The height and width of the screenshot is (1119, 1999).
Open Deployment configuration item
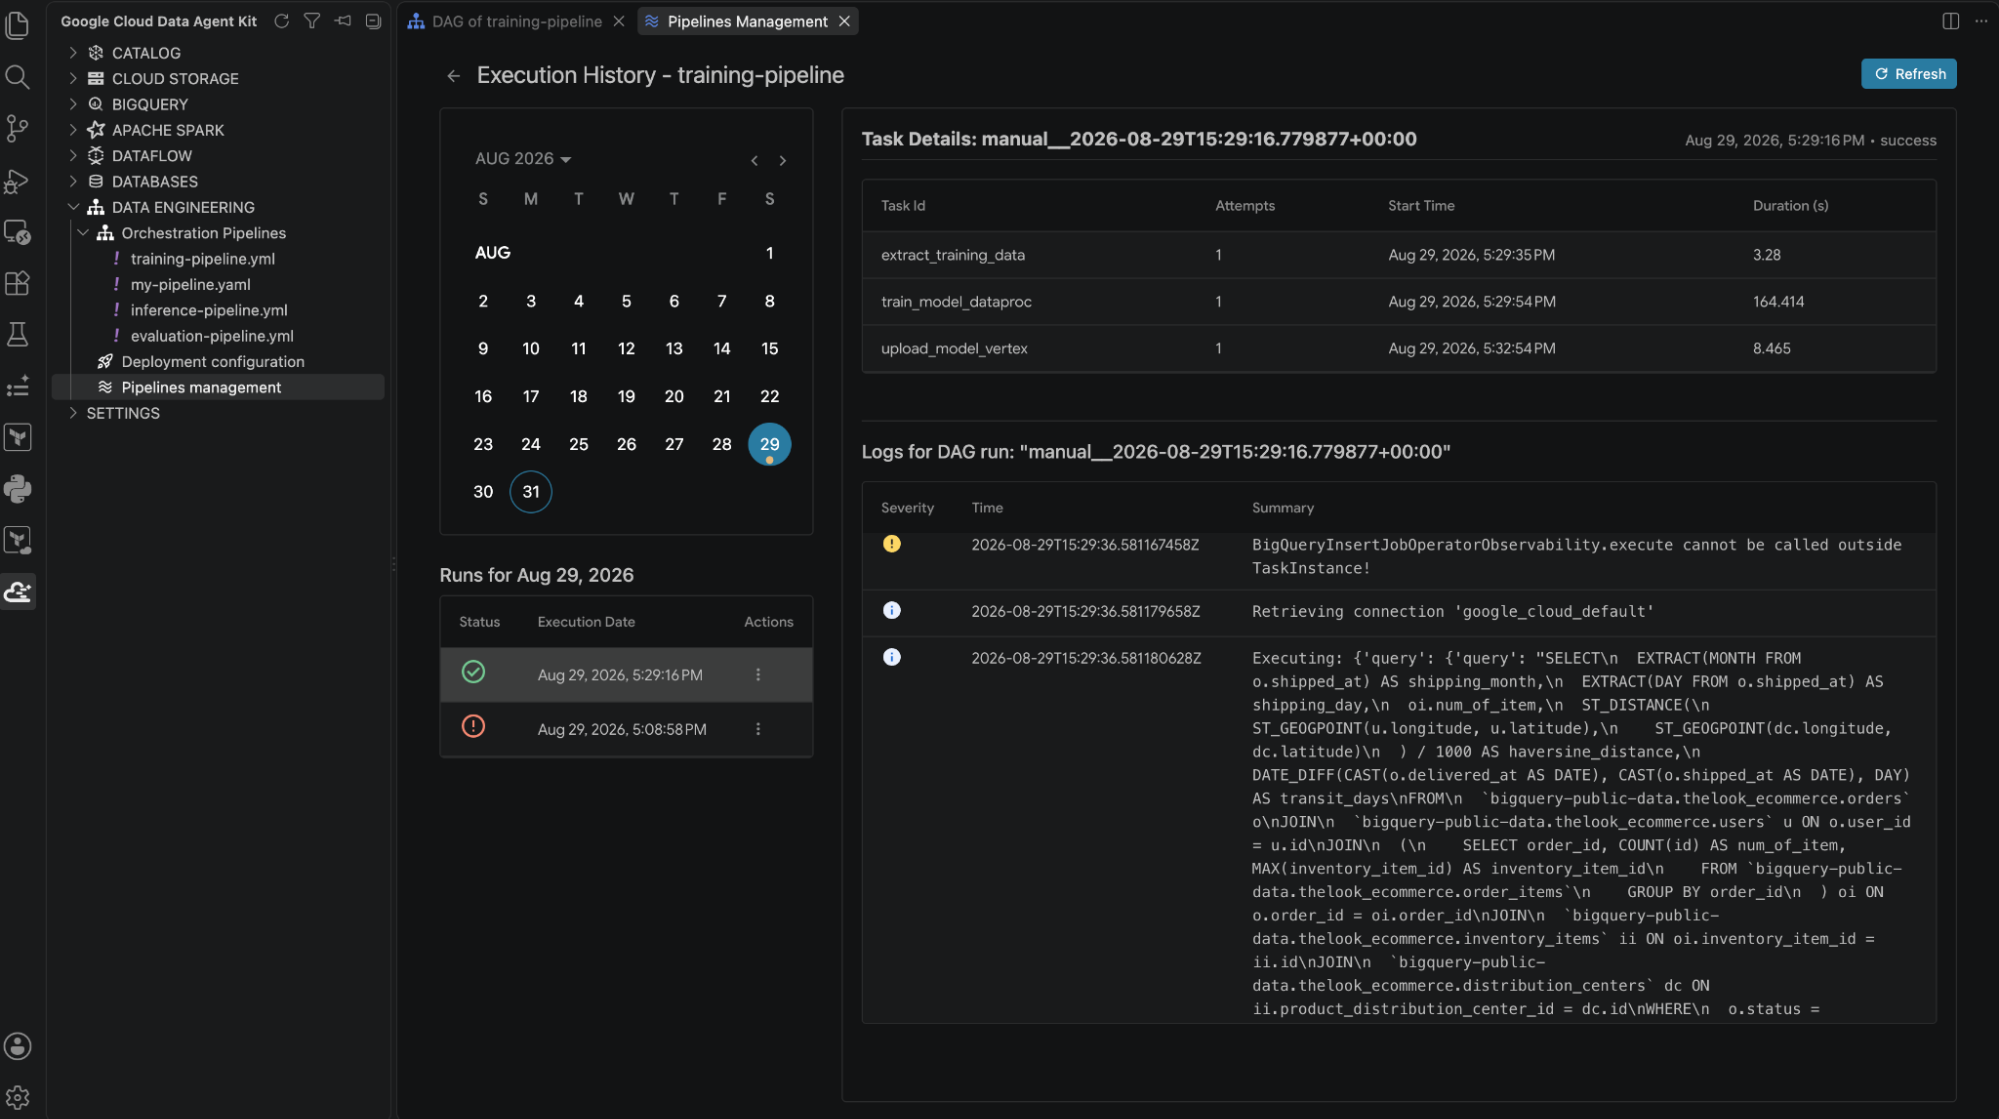(213, 362)
